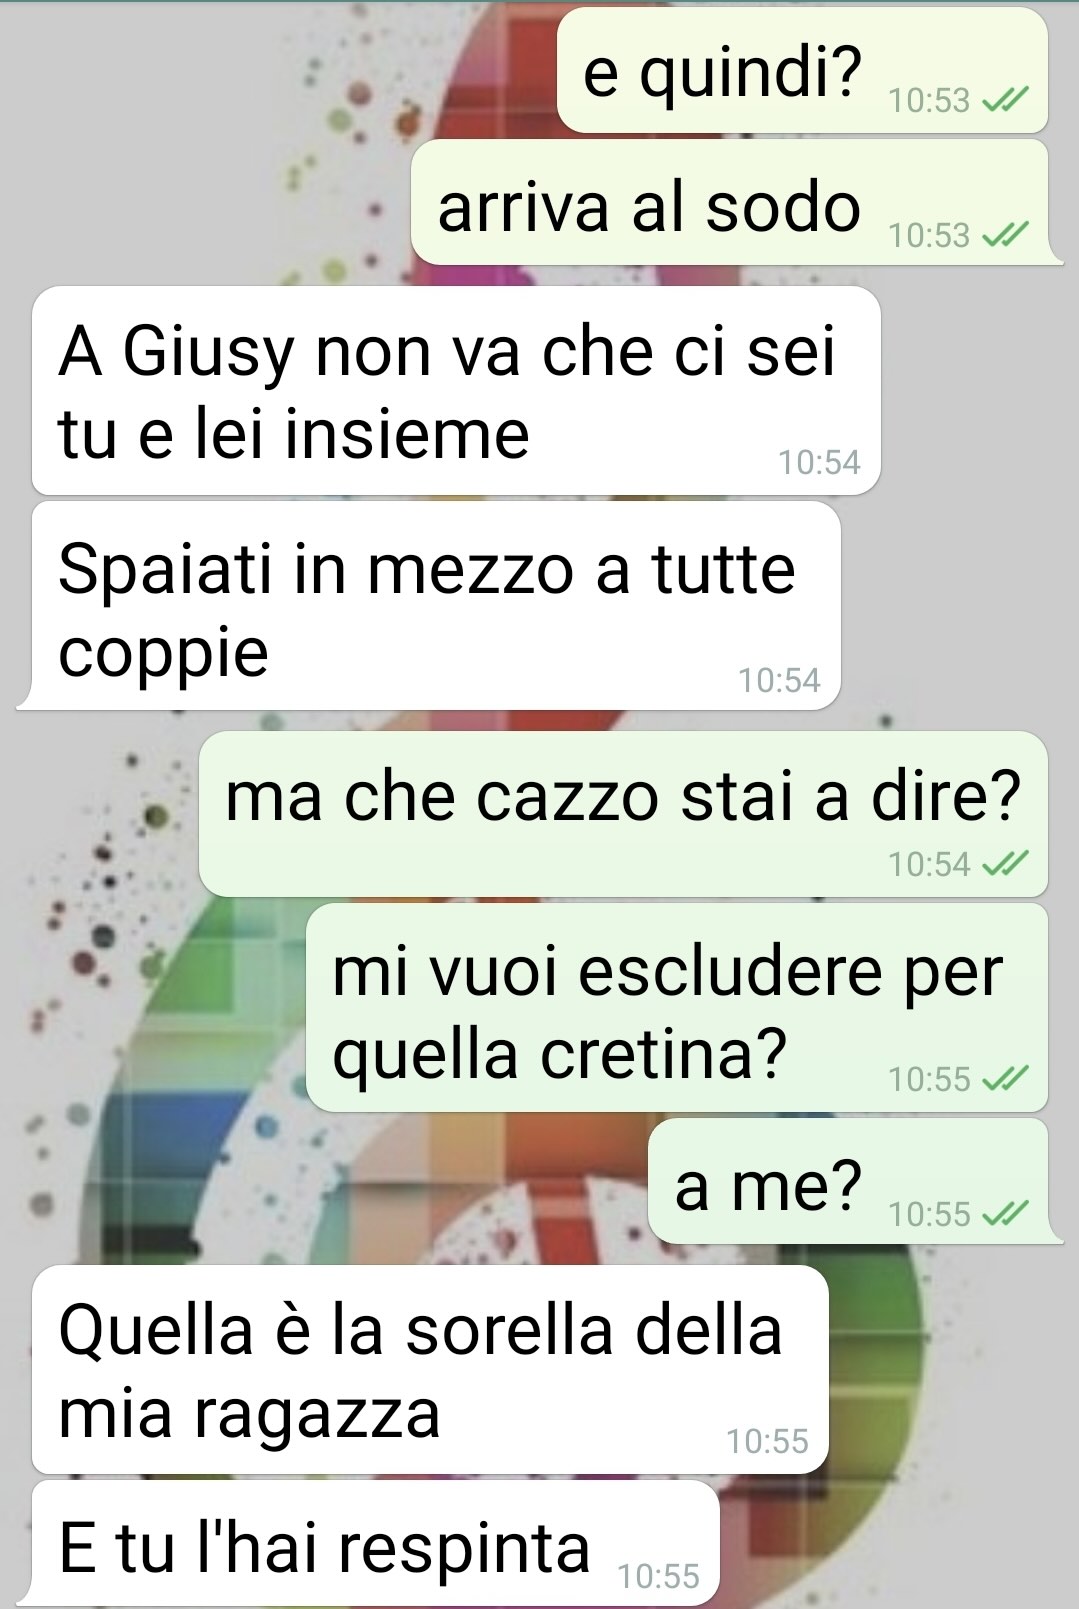Tap the 10:53 timestamp on 'e quindi?'
Screen dimensions: 1079x1609
[929, 100]
